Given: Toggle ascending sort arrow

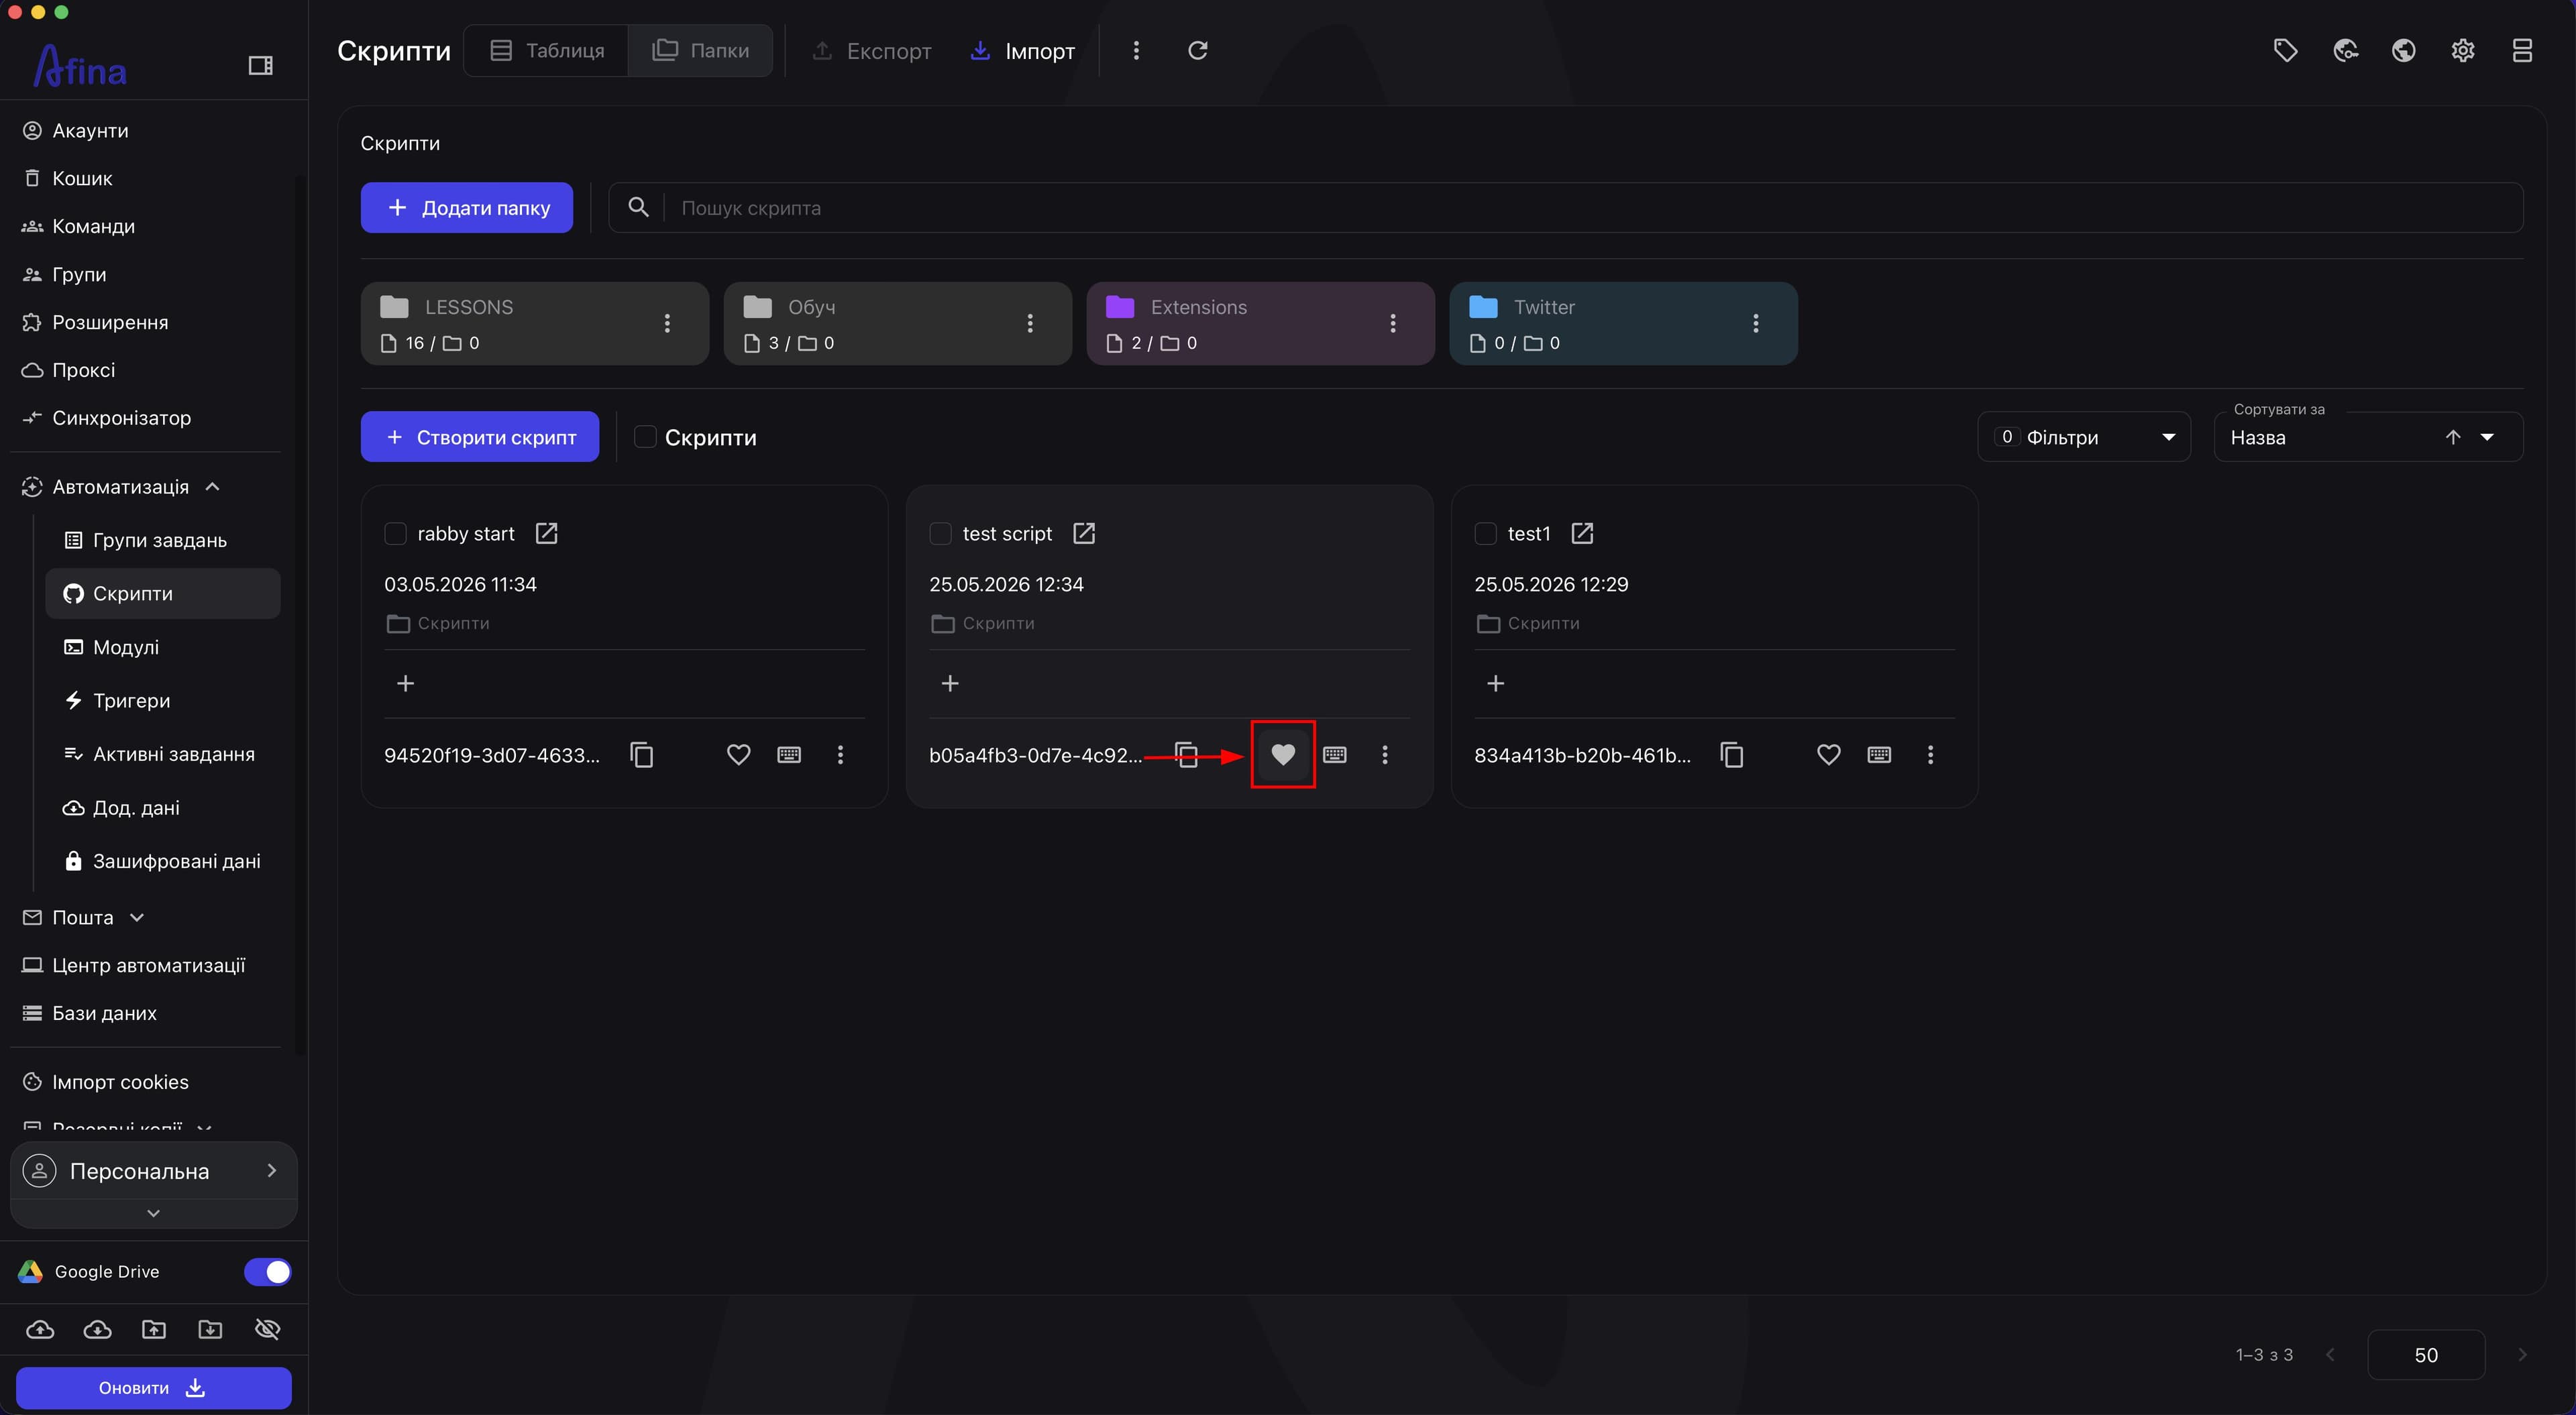Looking at the screenshot, I should (x=2452, y=437).
